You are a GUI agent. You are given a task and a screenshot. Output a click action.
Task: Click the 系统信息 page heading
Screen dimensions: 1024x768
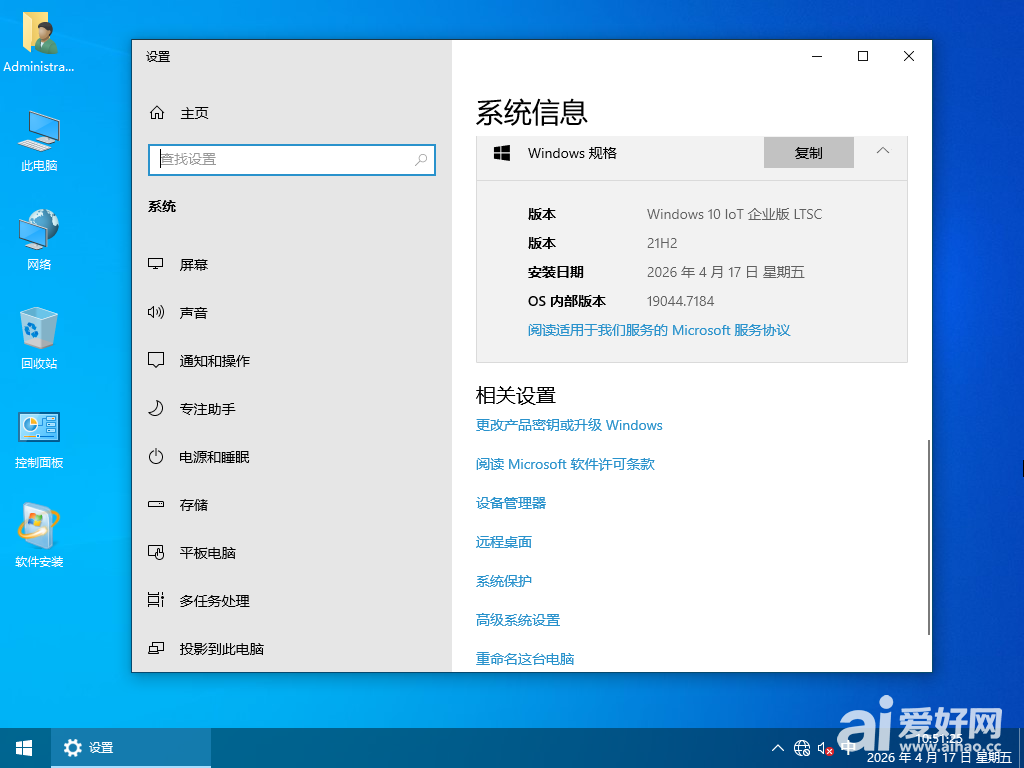click(532, 112)
